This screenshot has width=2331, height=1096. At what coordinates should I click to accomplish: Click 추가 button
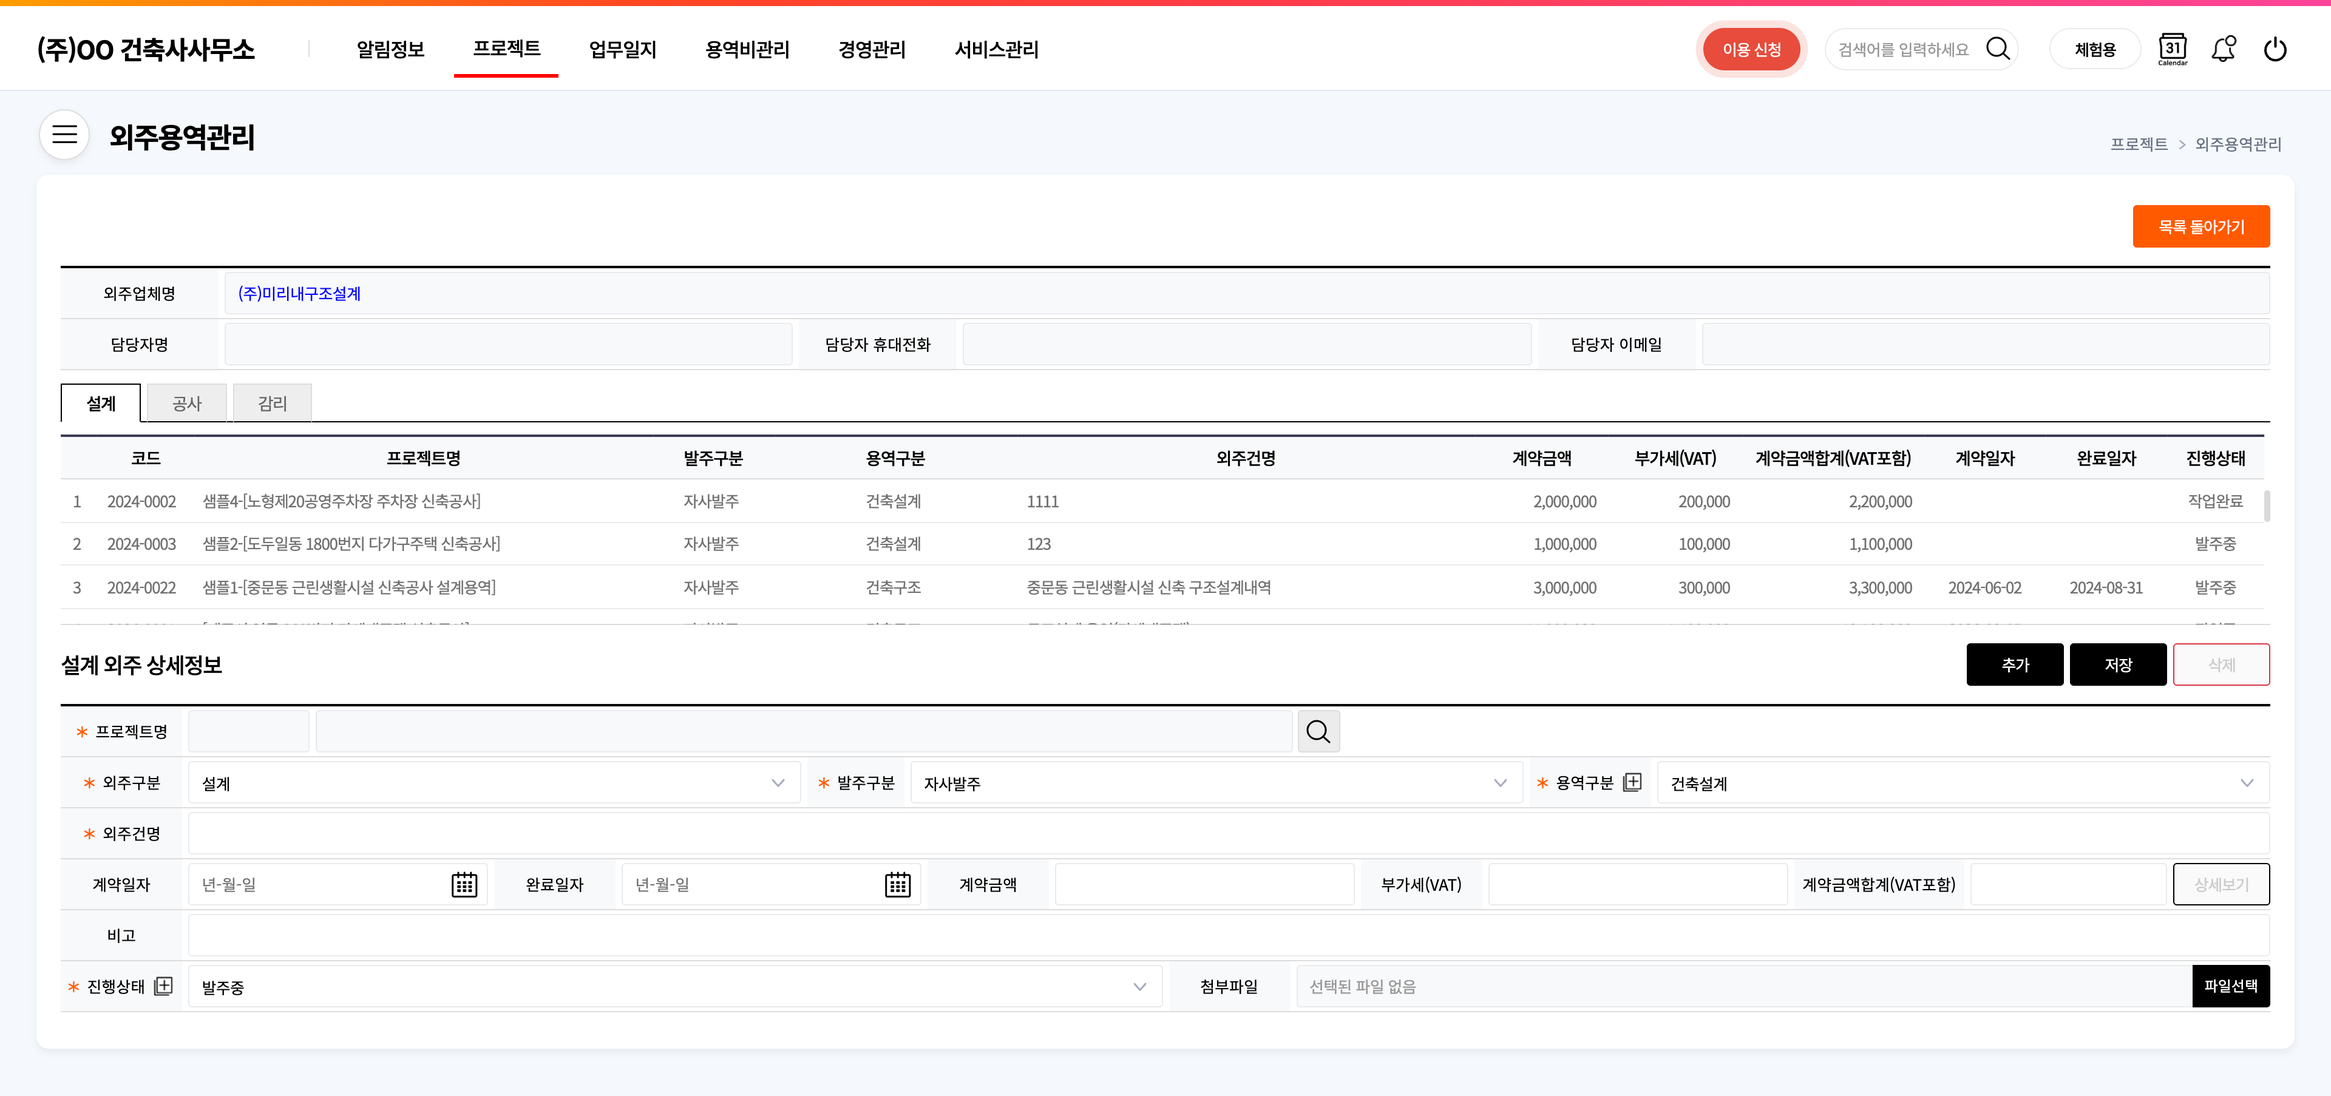pyautogui.click(x=2014, y=665)
